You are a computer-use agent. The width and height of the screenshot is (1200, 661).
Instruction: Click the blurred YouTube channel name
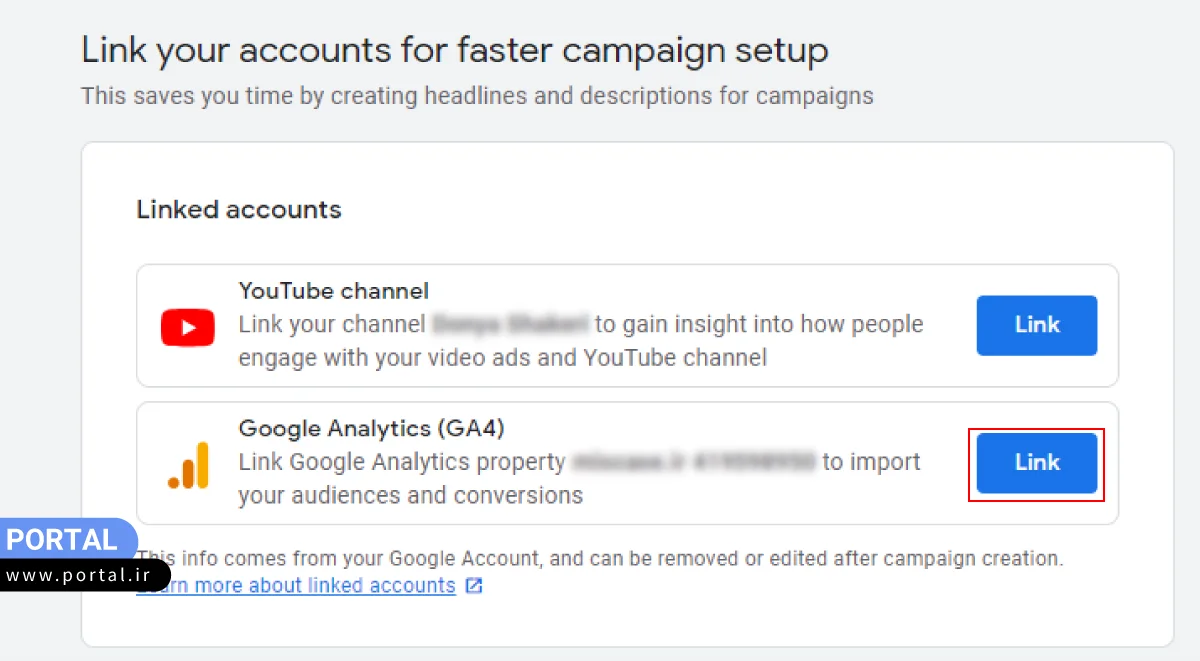(510, 325)
